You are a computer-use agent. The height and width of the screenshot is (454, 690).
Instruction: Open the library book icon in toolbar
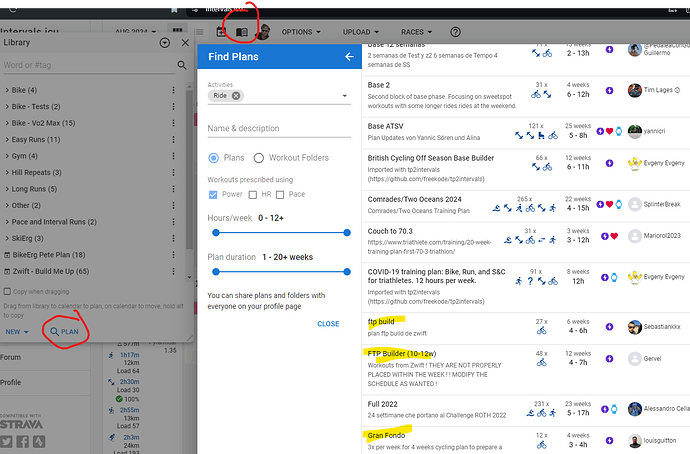(242, 32)
